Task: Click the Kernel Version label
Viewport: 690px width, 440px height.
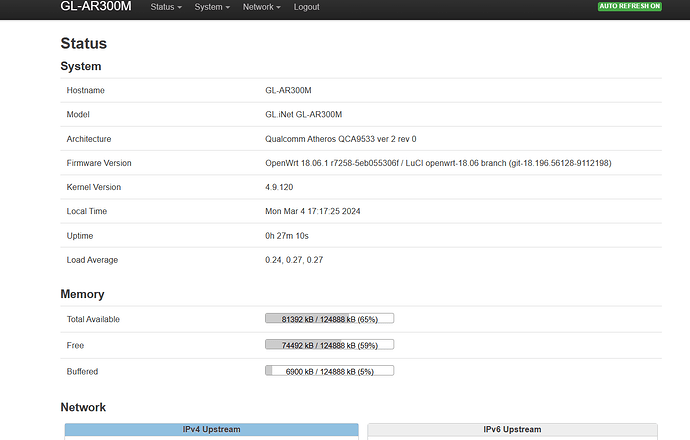Action: (94, 187)
